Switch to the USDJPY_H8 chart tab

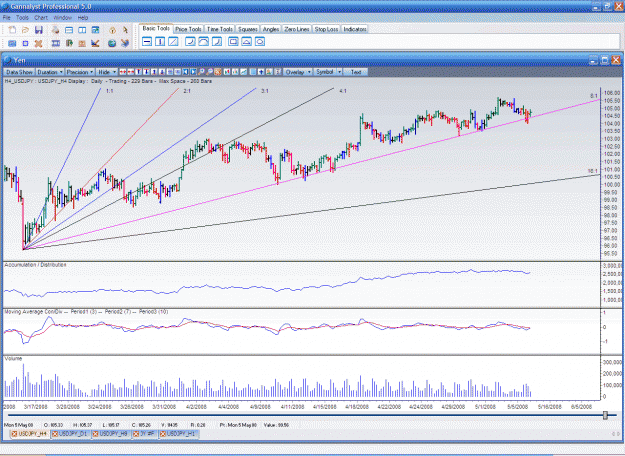click(x=111, y=434)
